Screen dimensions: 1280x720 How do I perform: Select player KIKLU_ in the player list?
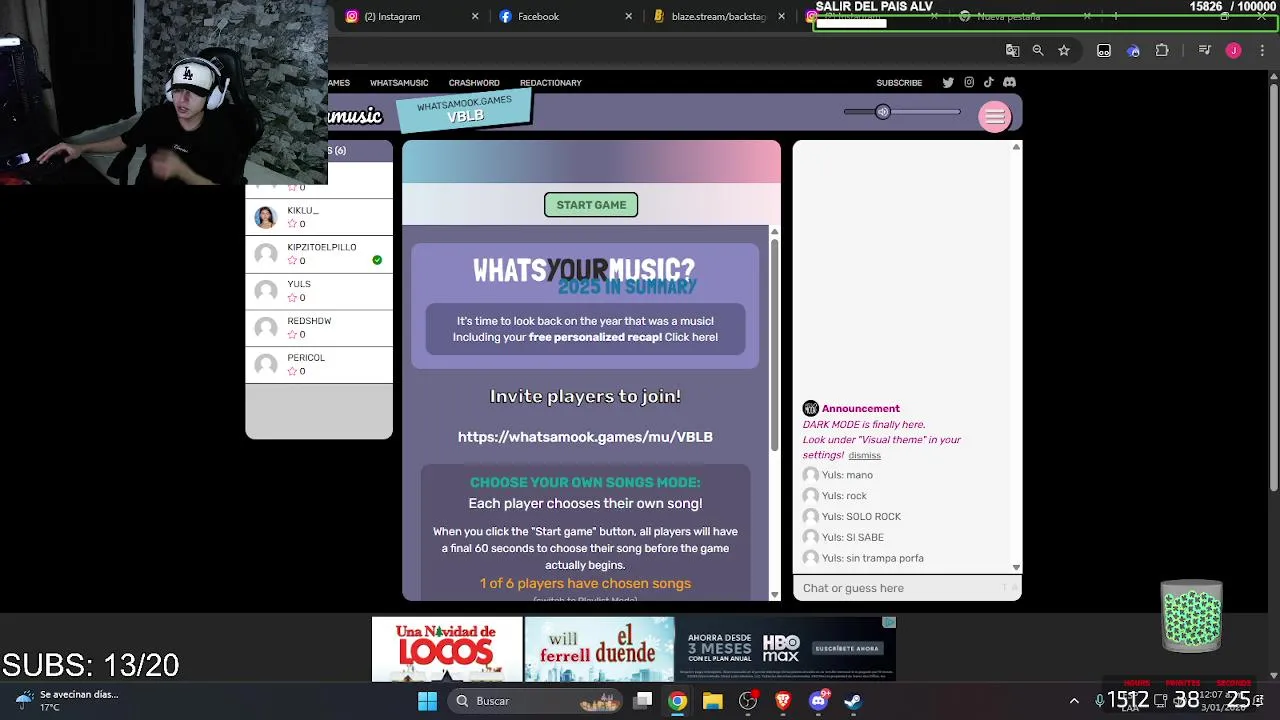pyautogui.click(x=319, y=217)
